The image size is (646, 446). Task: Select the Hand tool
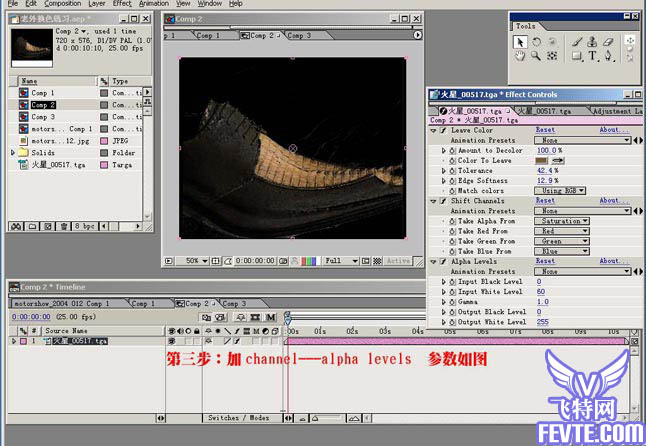coord(520,56)
